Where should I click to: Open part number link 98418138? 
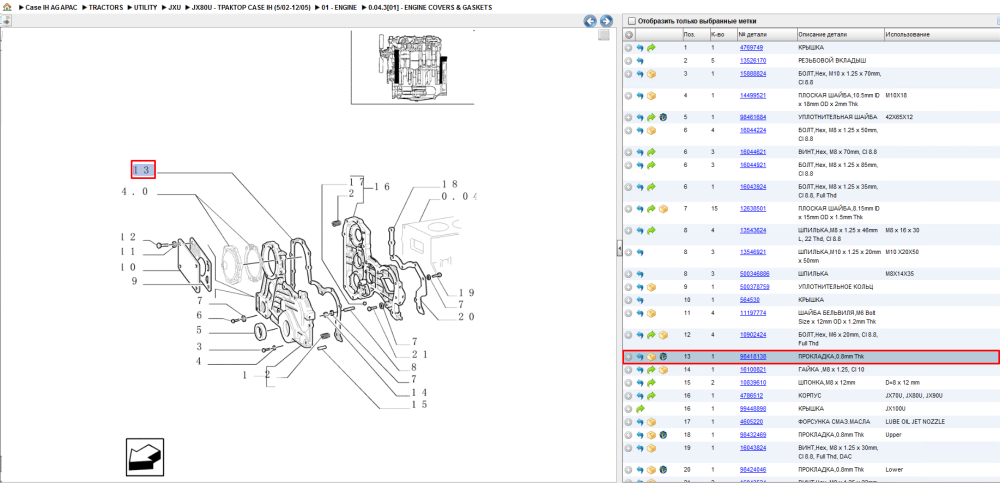pyautogui.click(x=753, y=357)
